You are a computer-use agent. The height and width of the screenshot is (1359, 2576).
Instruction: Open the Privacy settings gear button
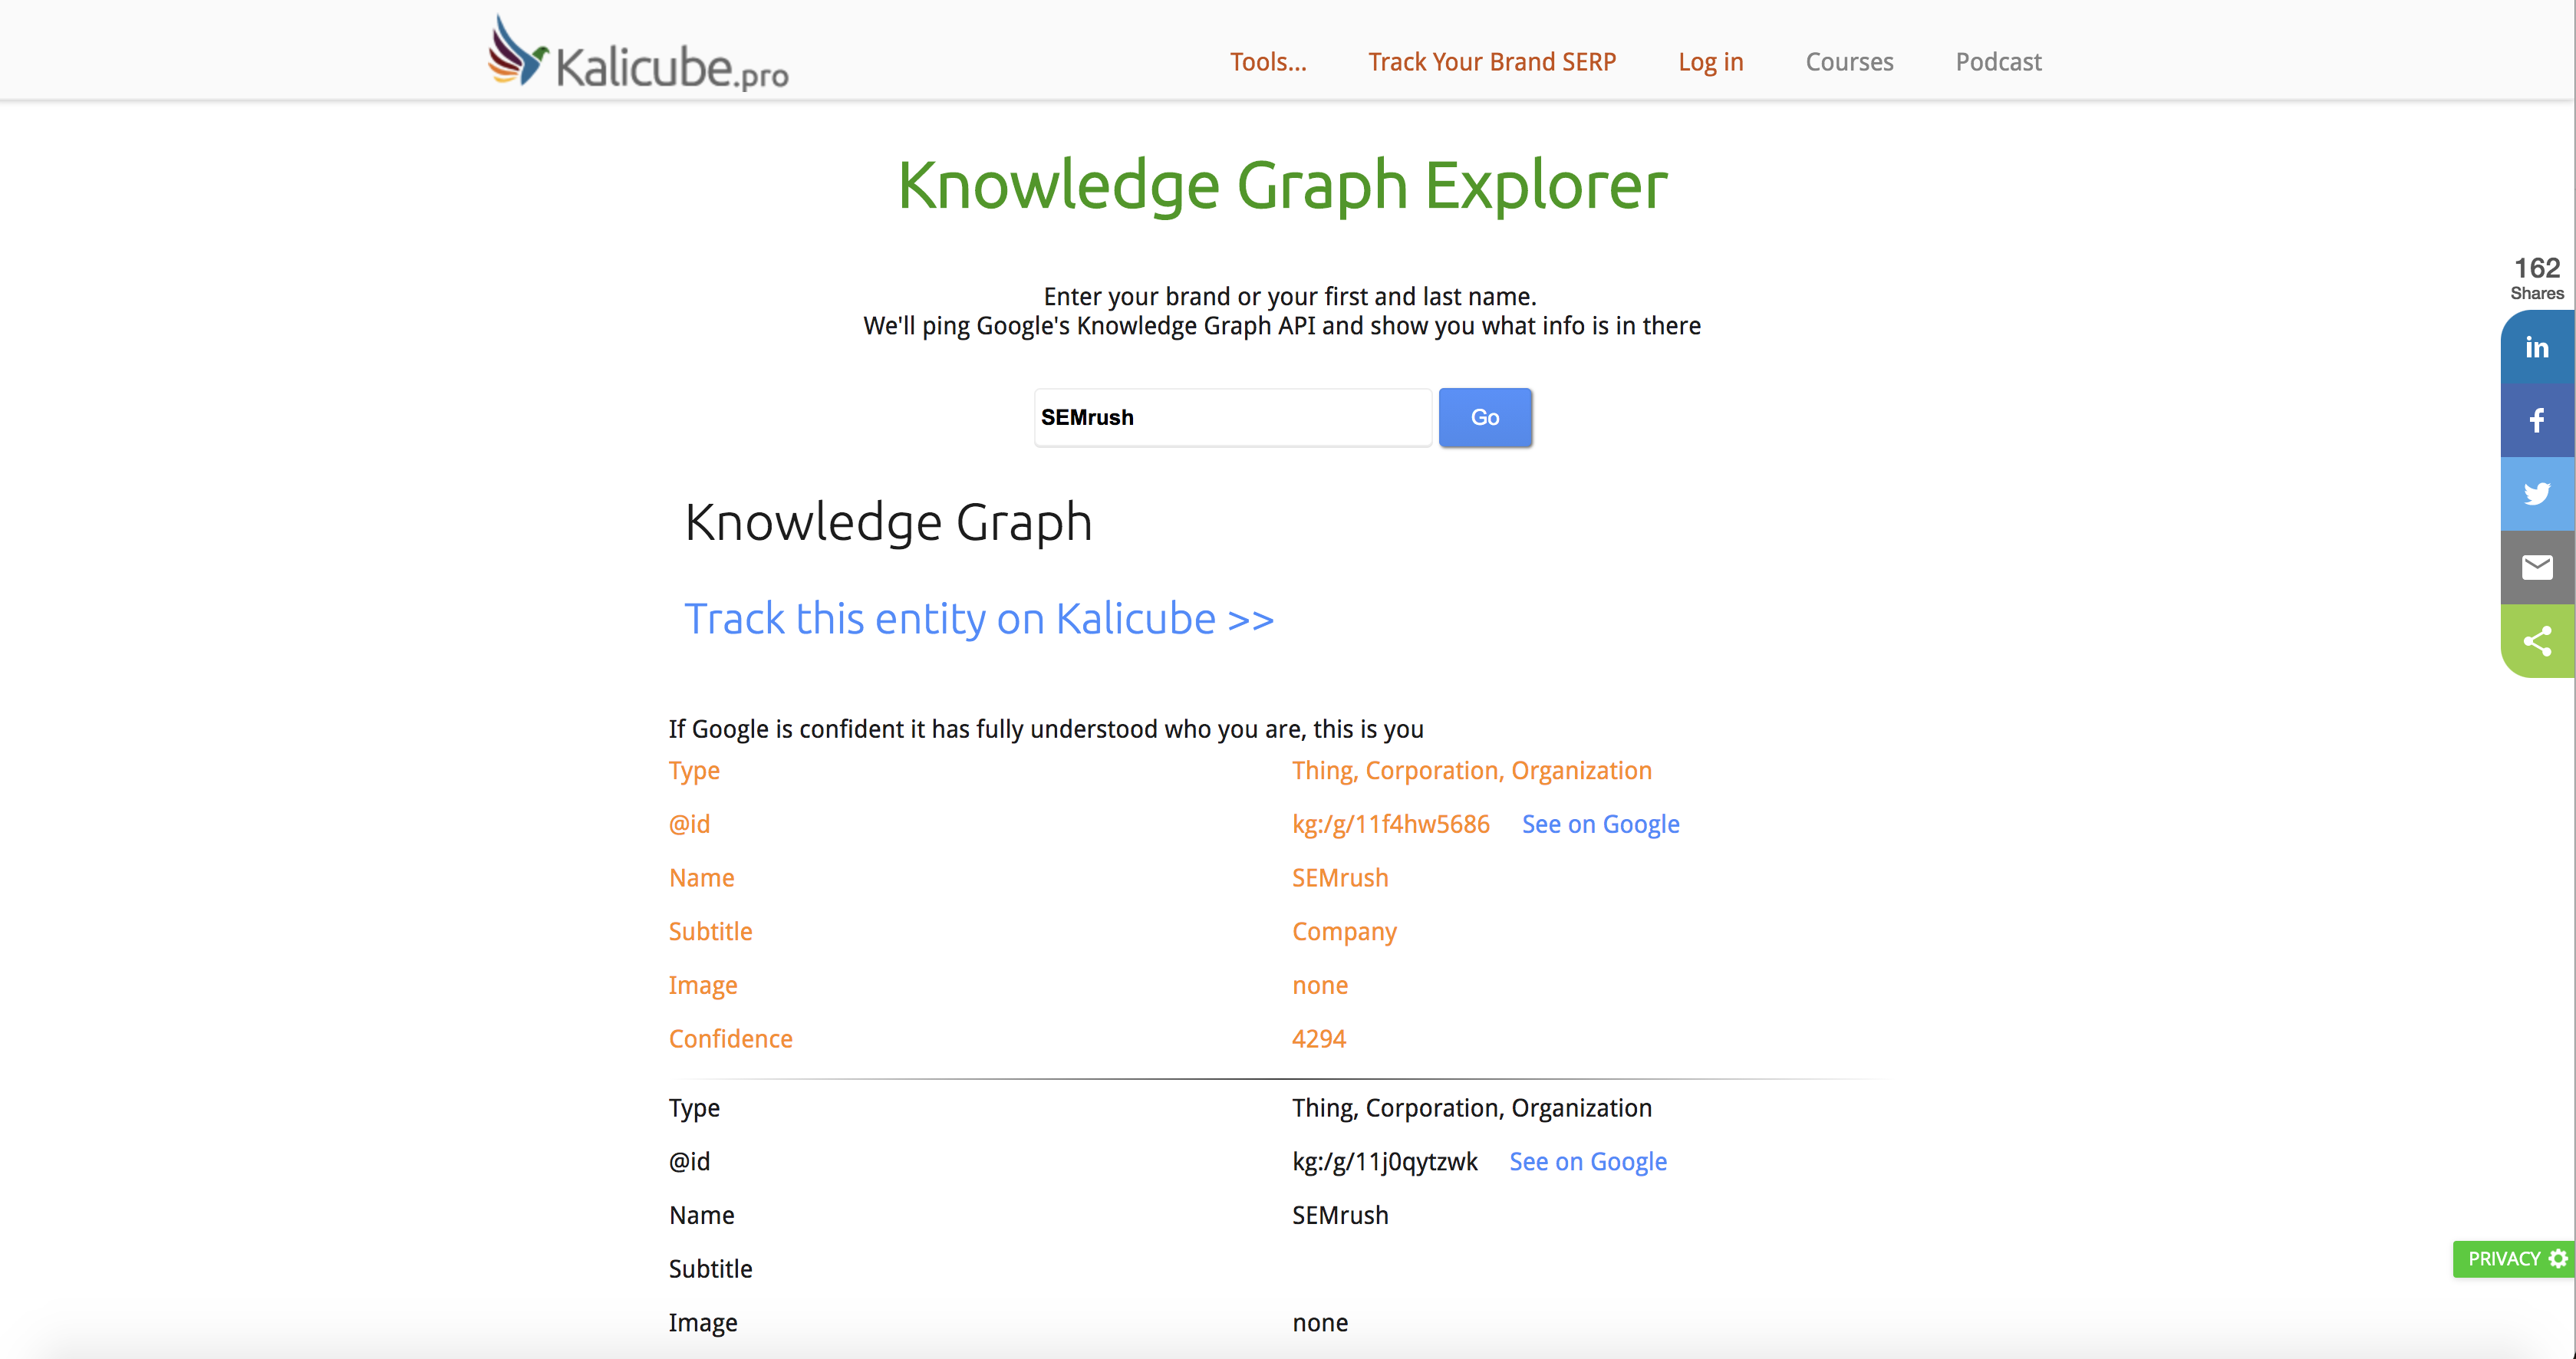coord(2514,1259)
